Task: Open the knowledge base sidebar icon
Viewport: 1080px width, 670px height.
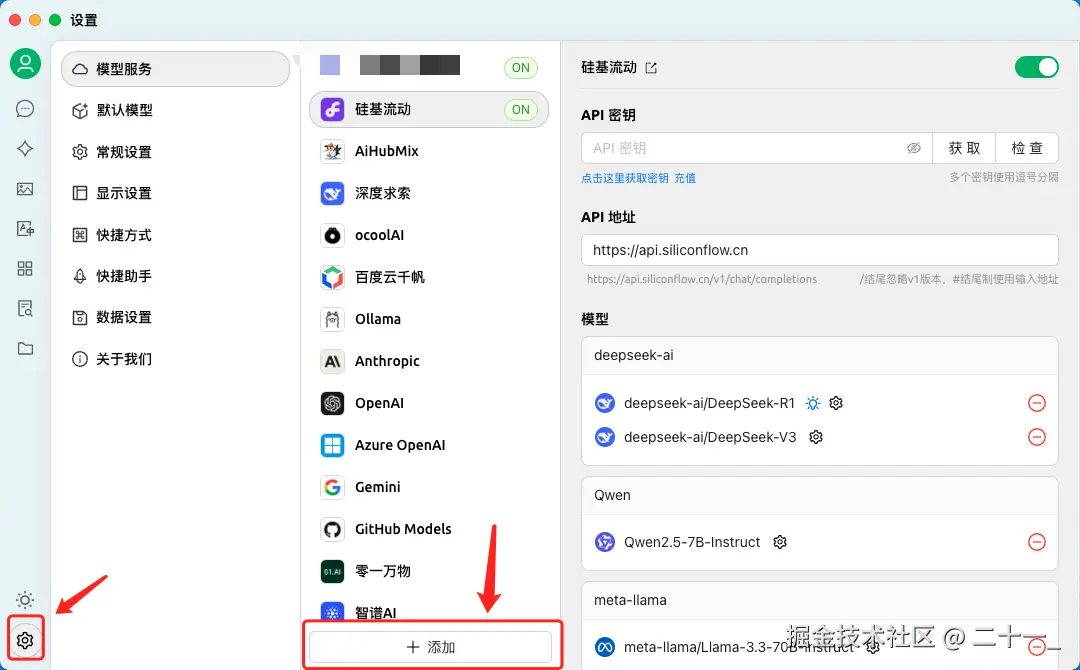Action: 25,308
